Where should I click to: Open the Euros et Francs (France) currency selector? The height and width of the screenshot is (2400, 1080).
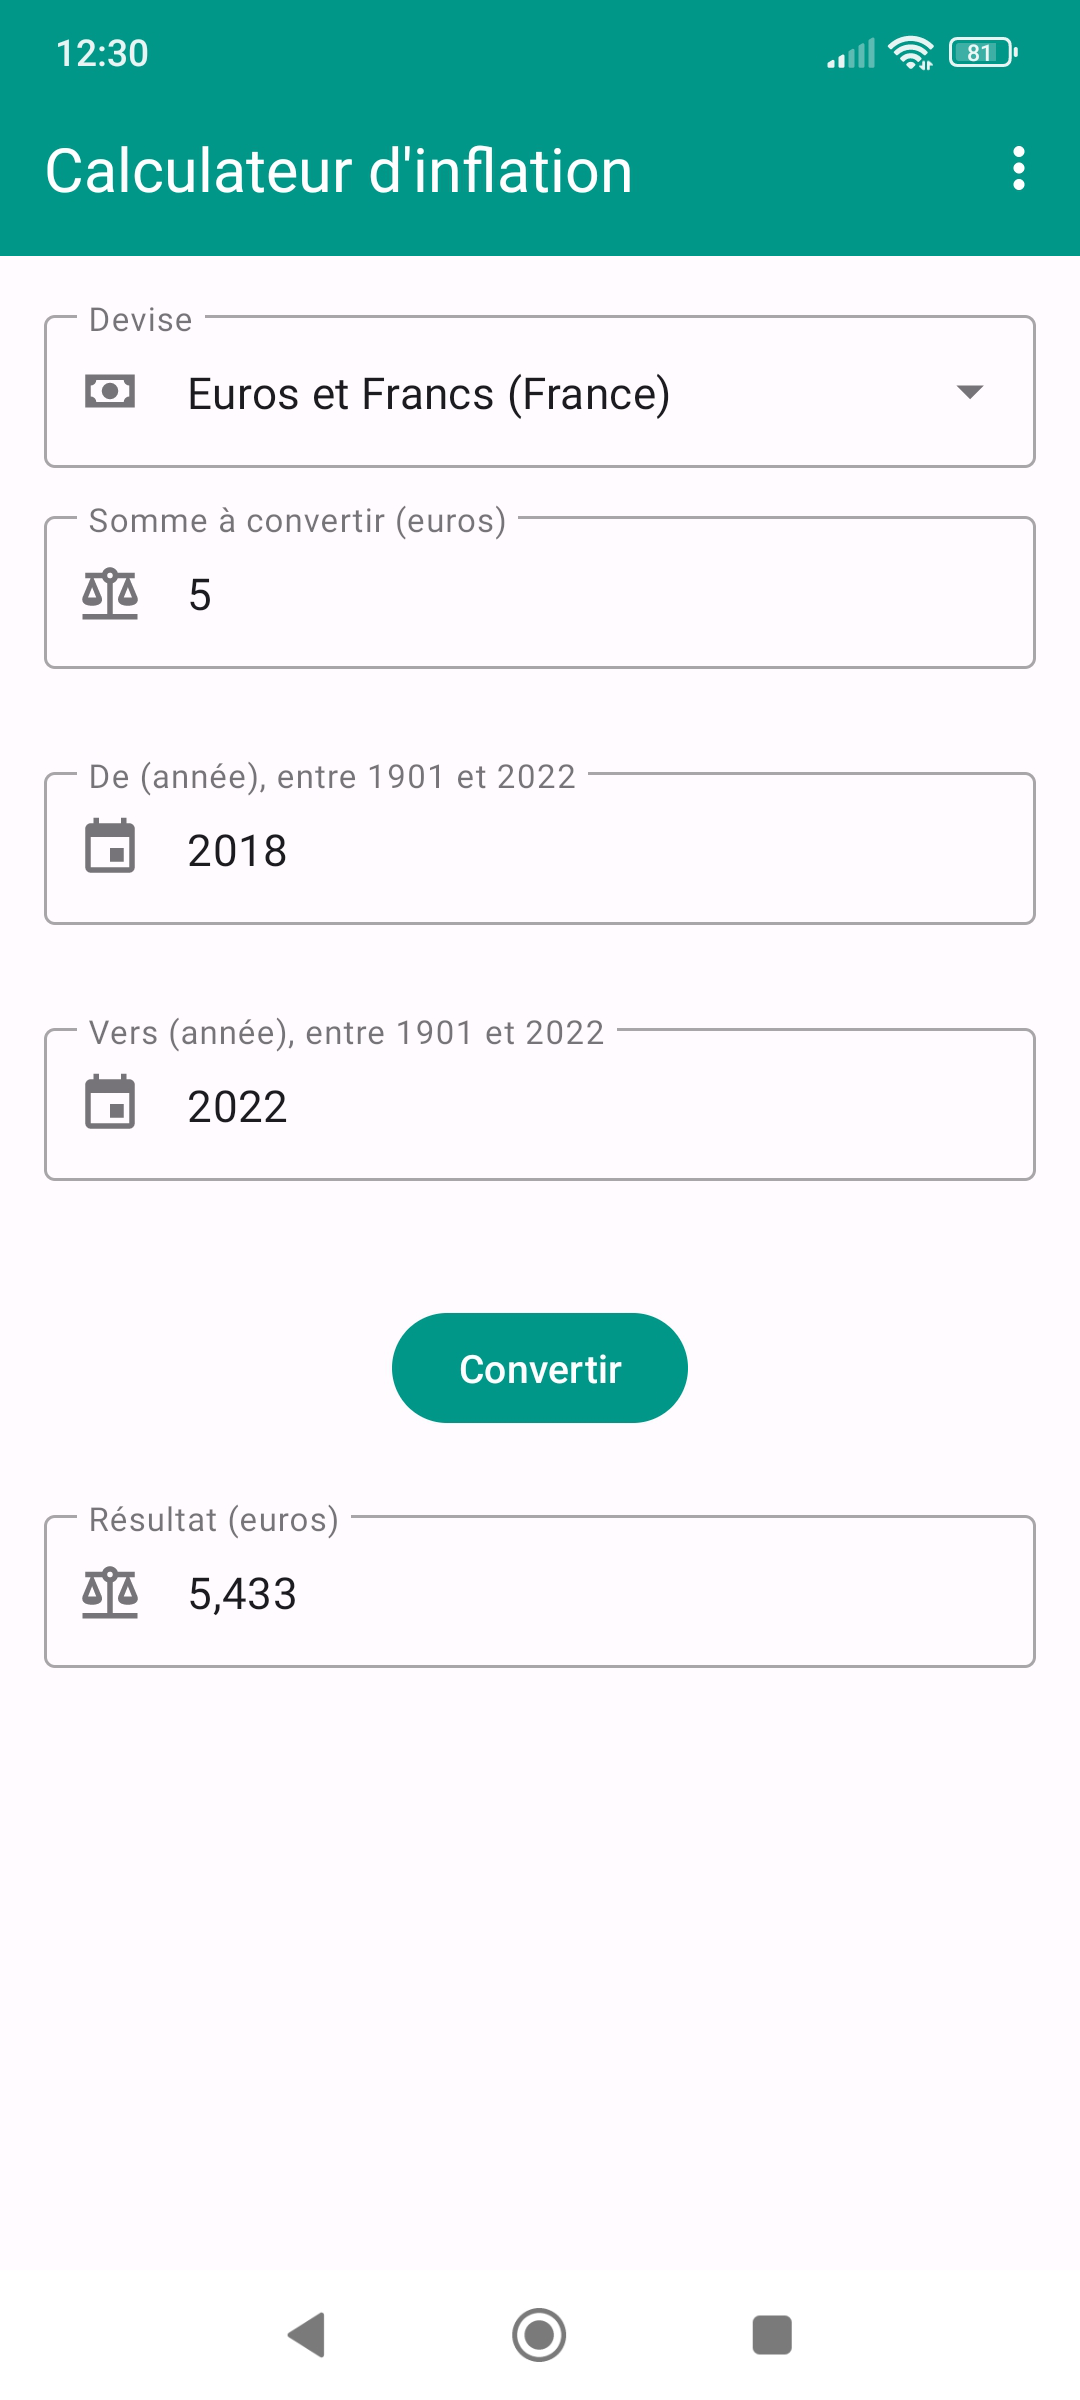(540, 393)
